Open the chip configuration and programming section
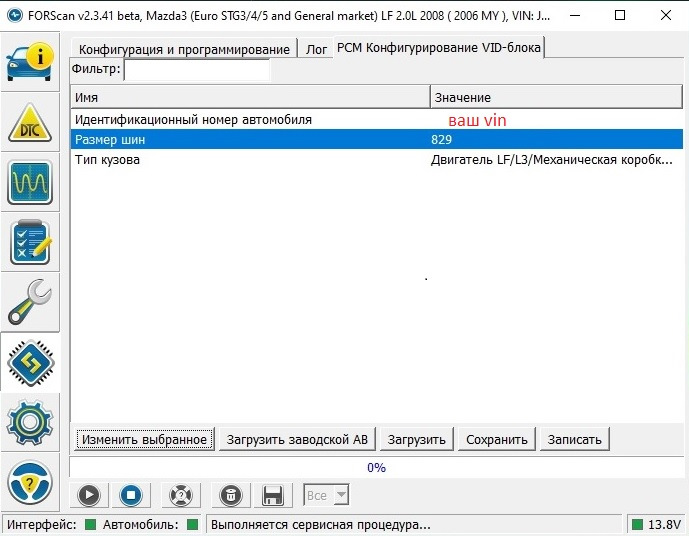Screen dimensions: 689x536 pos(30,362)
